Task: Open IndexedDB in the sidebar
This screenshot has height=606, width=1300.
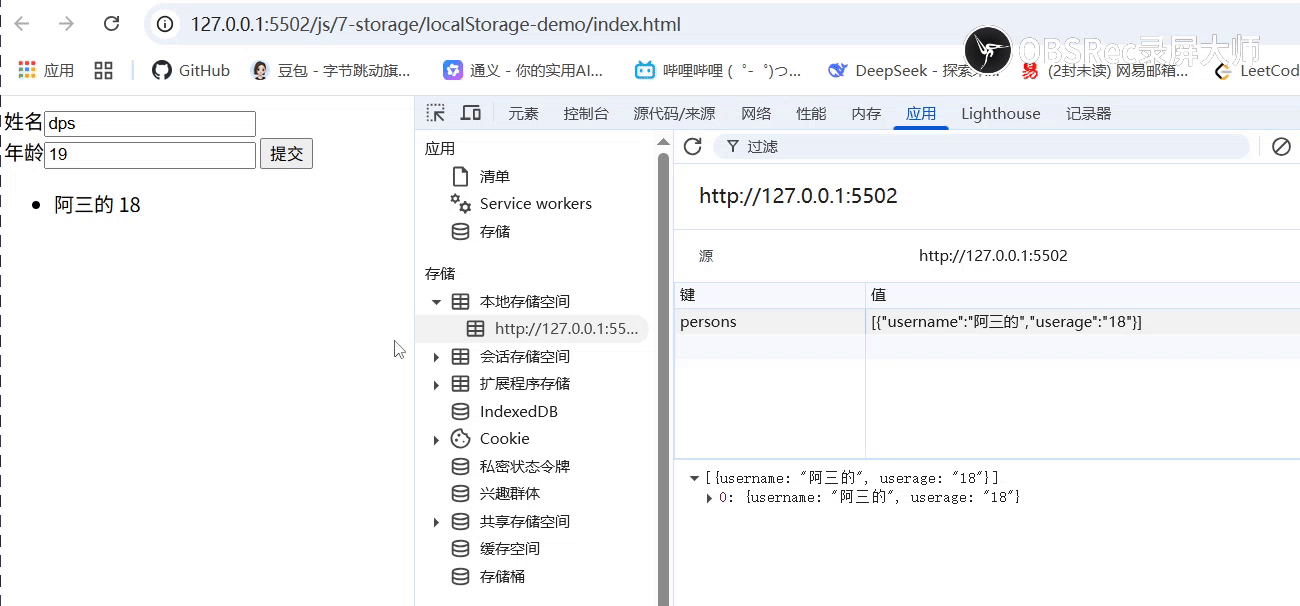Action: coord(518,412)
